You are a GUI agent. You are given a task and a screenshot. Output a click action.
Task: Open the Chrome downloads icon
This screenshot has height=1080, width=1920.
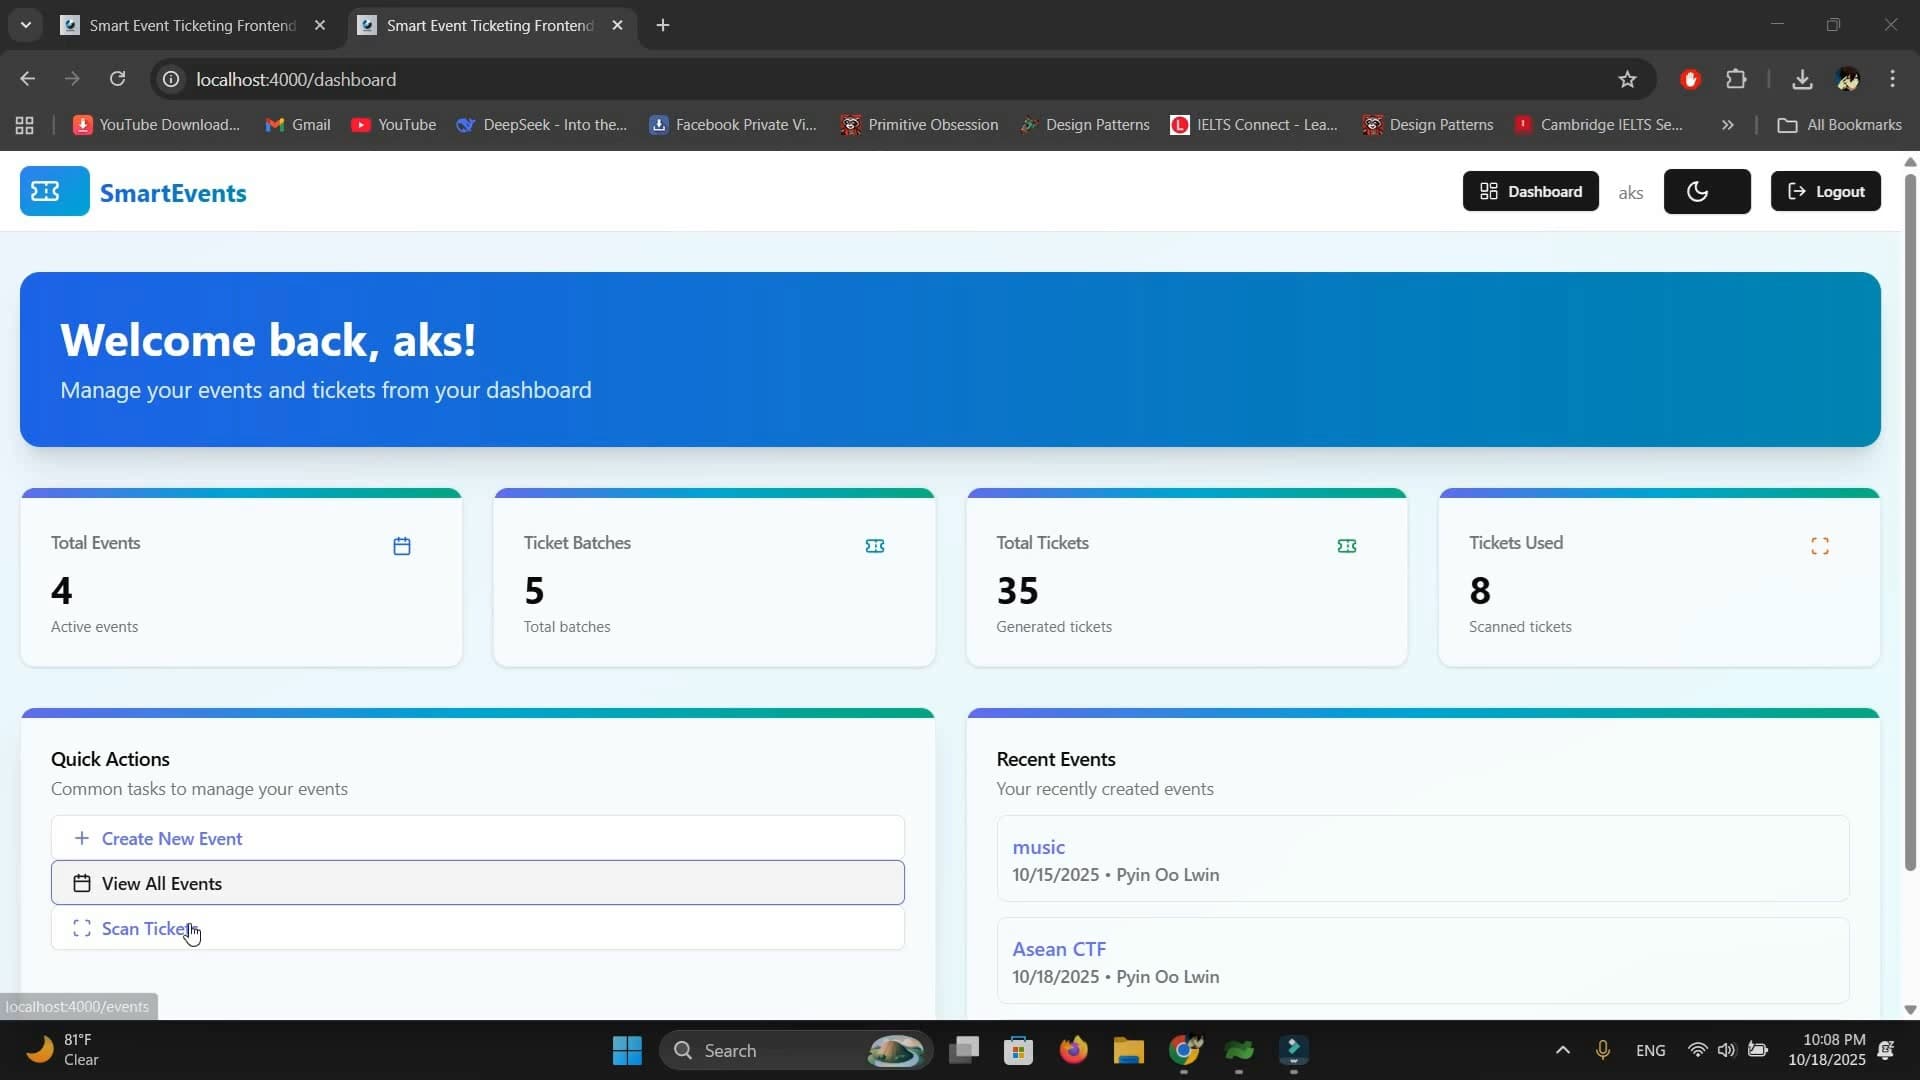click(x=1802, y=79)
